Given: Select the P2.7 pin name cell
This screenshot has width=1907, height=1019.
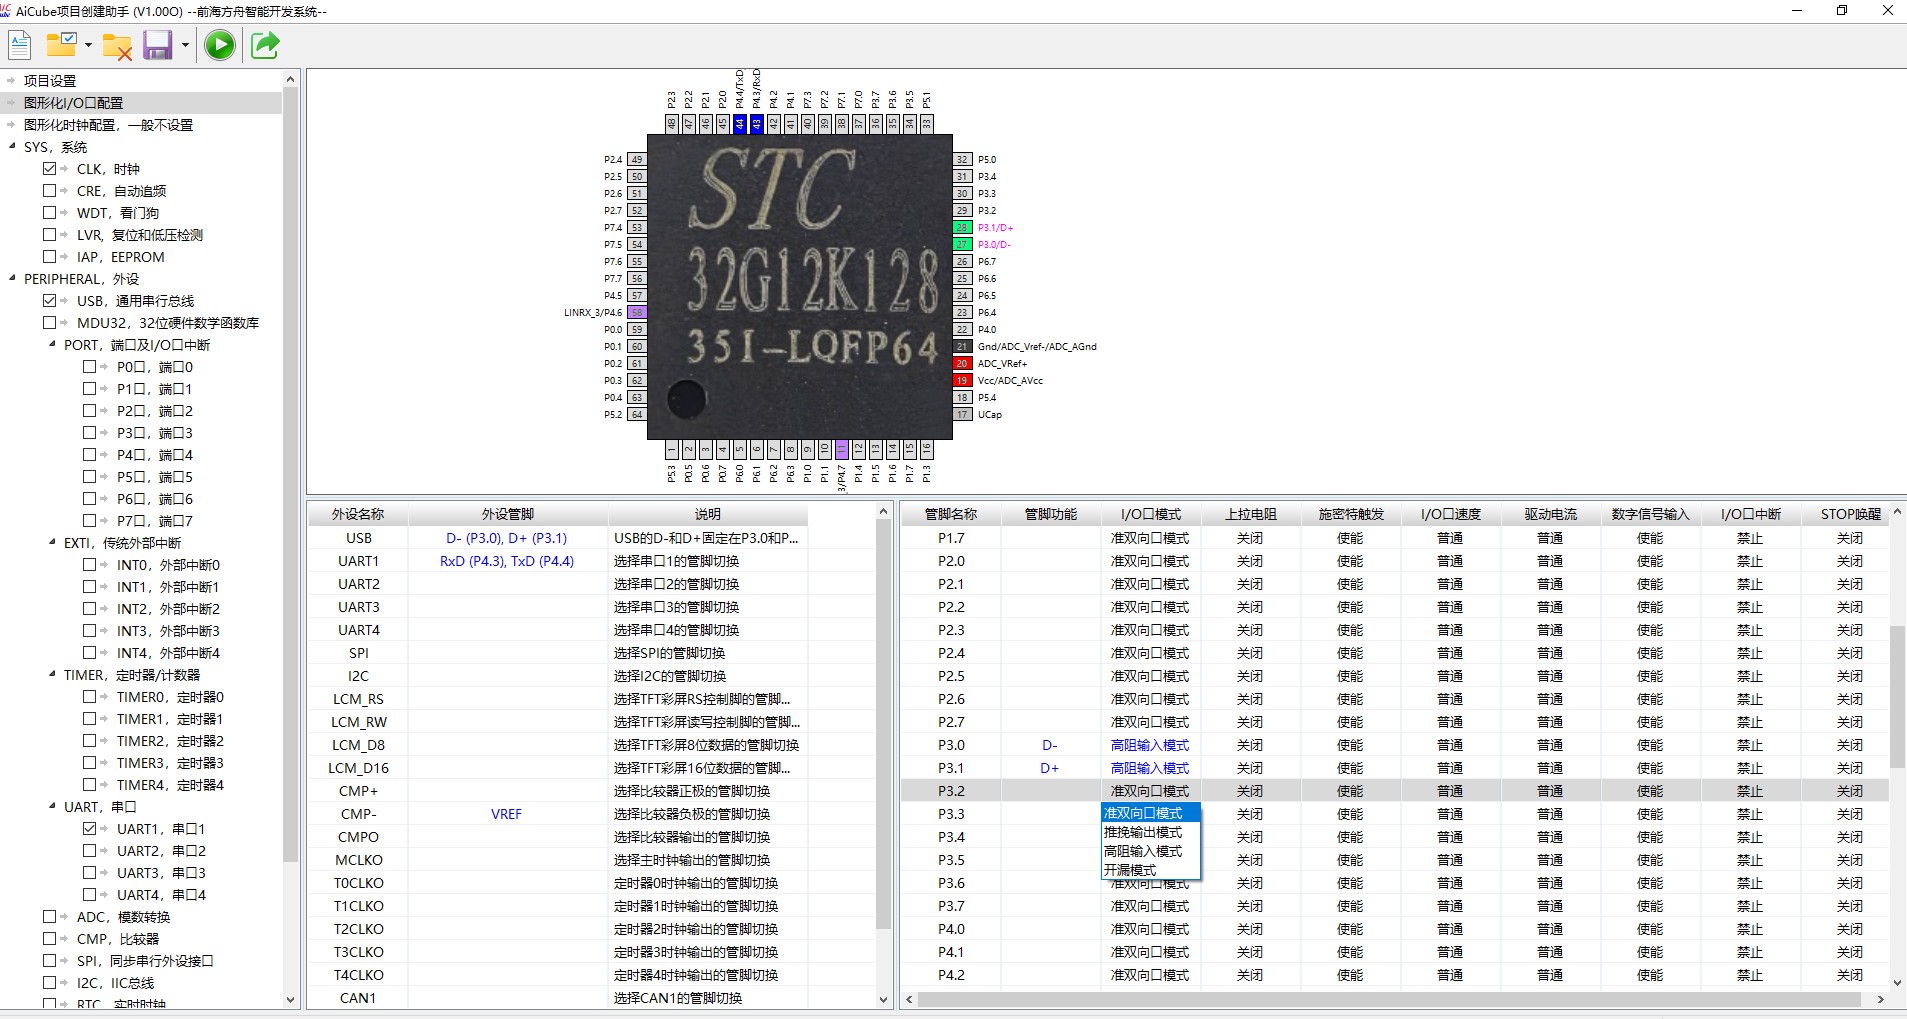Looking at the screenshot, I should click(x=951, y=722).
